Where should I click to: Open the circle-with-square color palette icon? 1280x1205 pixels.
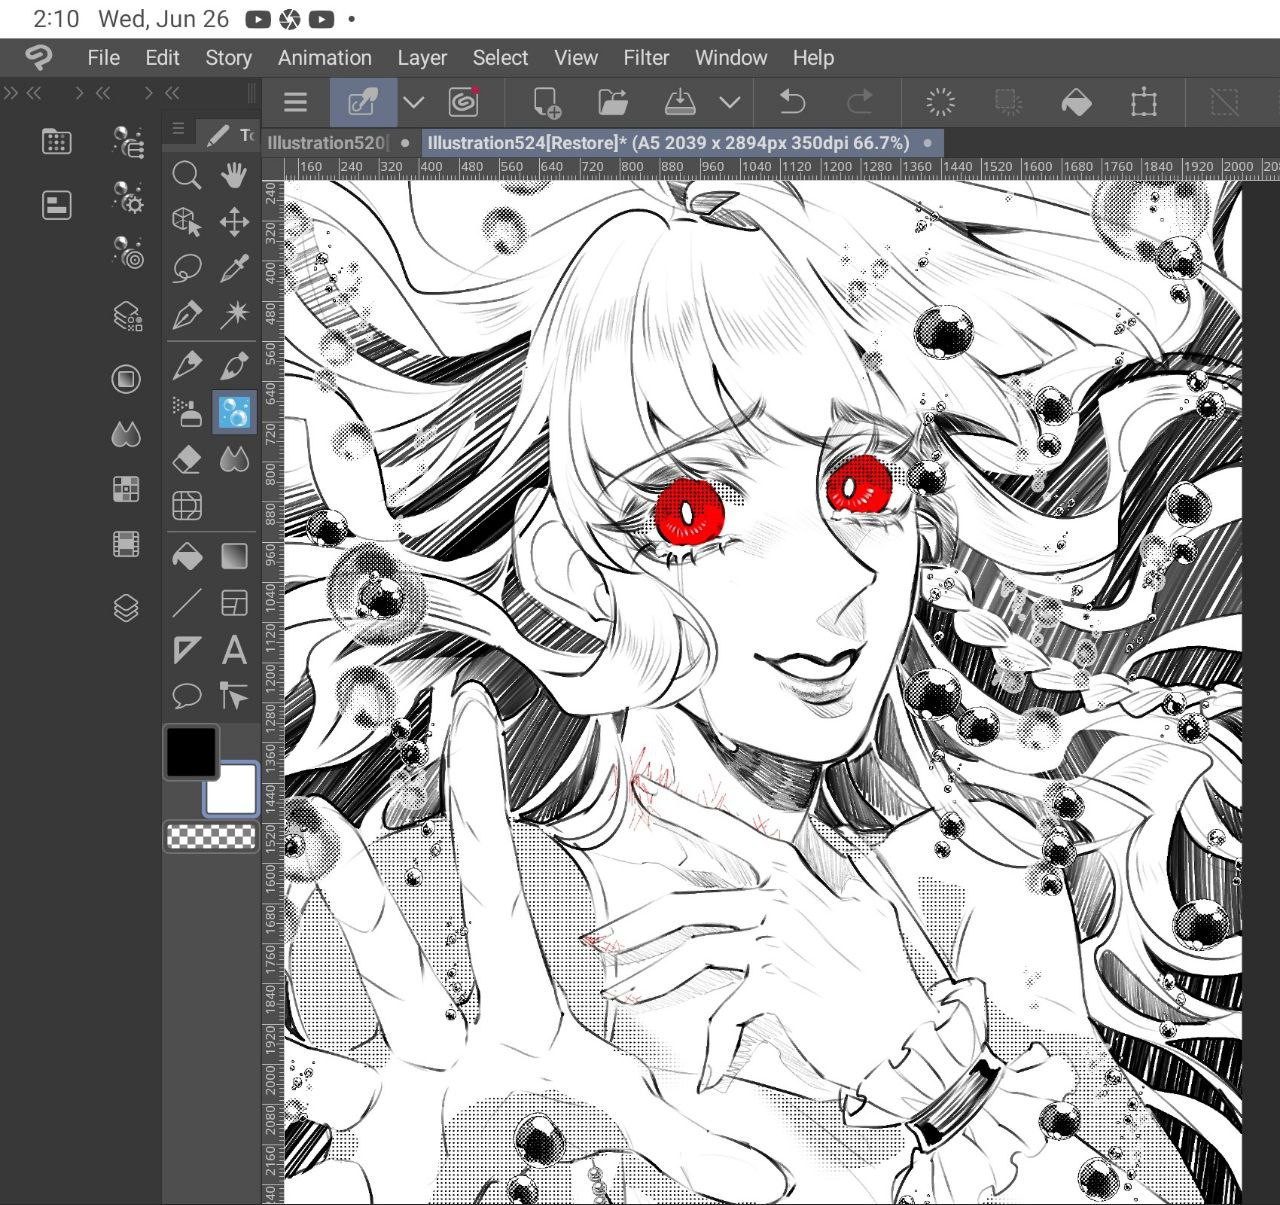click(x=126, y=379)
